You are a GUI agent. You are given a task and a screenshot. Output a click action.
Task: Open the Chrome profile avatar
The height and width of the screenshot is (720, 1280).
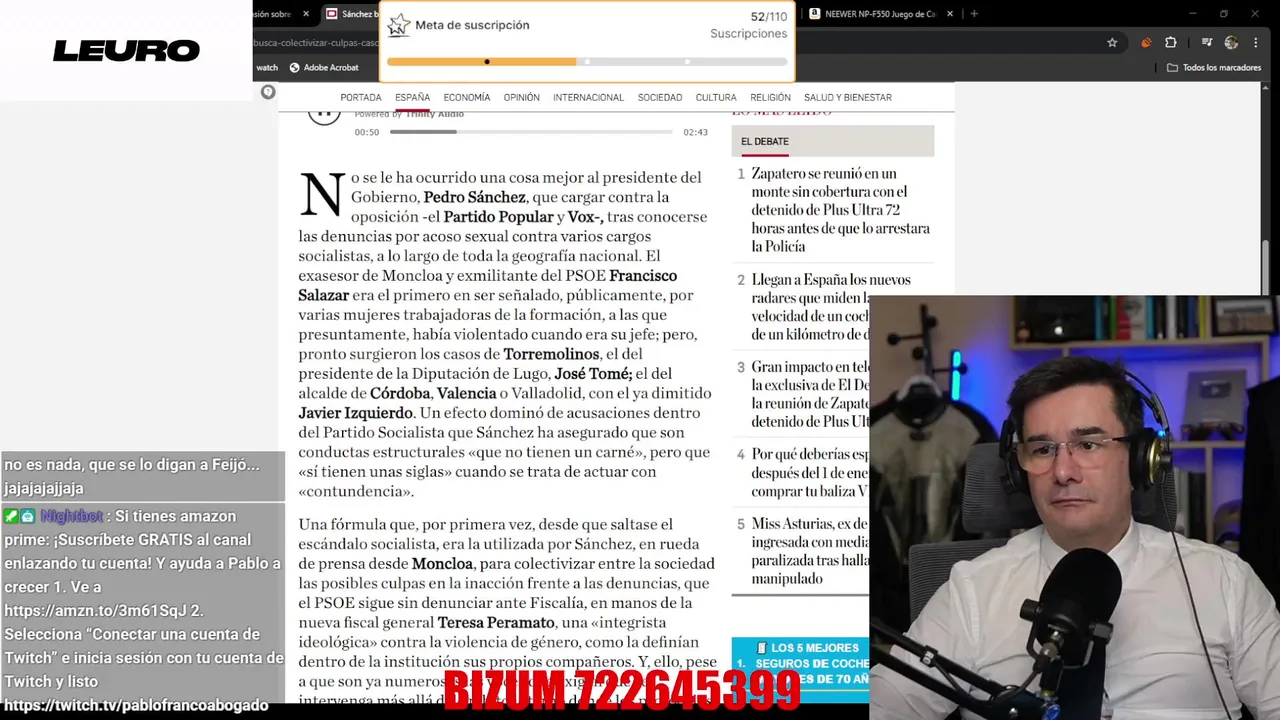[x=1231, y=43]
